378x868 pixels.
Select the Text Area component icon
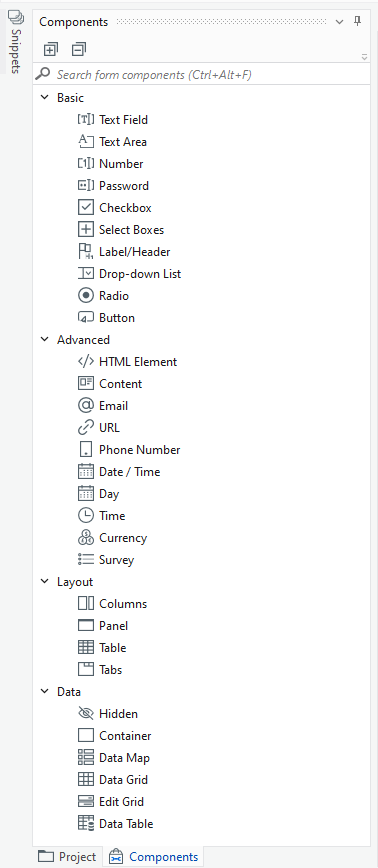[86, 142]
